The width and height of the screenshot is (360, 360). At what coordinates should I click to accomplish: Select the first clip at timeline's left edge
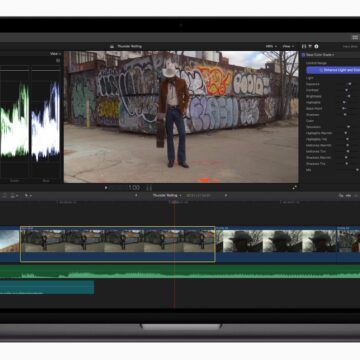pyautogui.click(x=10, y=244)
